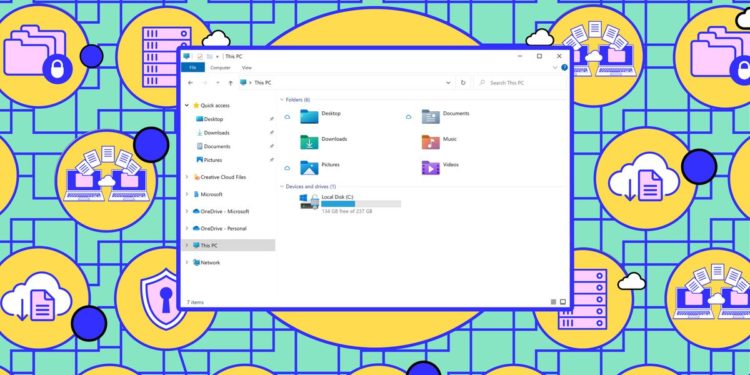
Task: Select Documents under Quick access
Action: (213, 146)
